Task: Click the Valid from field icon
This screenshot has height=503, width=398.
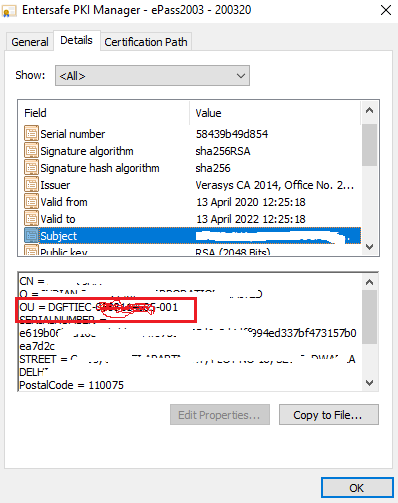Action: [x=31, y=202]
